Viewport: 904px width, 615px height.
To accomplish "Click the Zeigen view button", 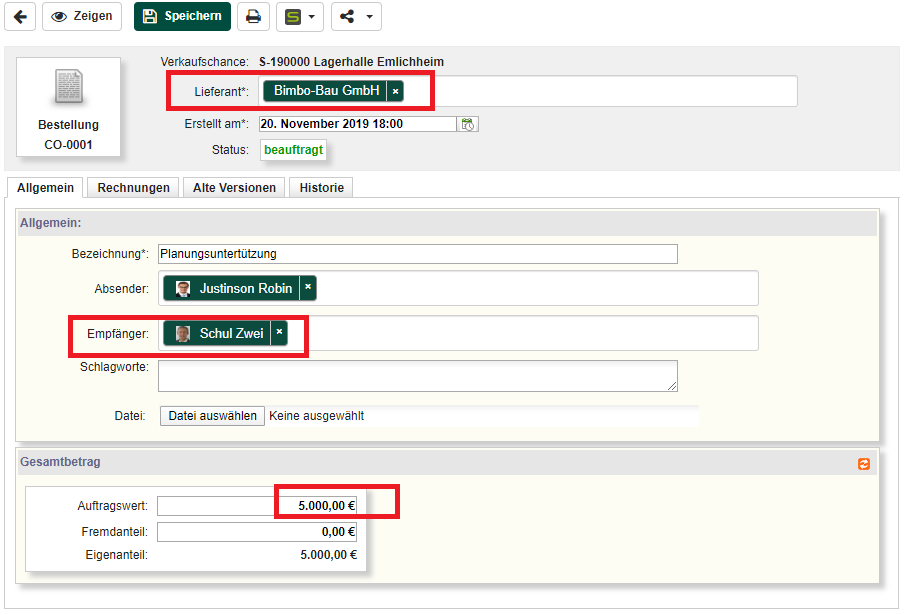I will point(82,16).
